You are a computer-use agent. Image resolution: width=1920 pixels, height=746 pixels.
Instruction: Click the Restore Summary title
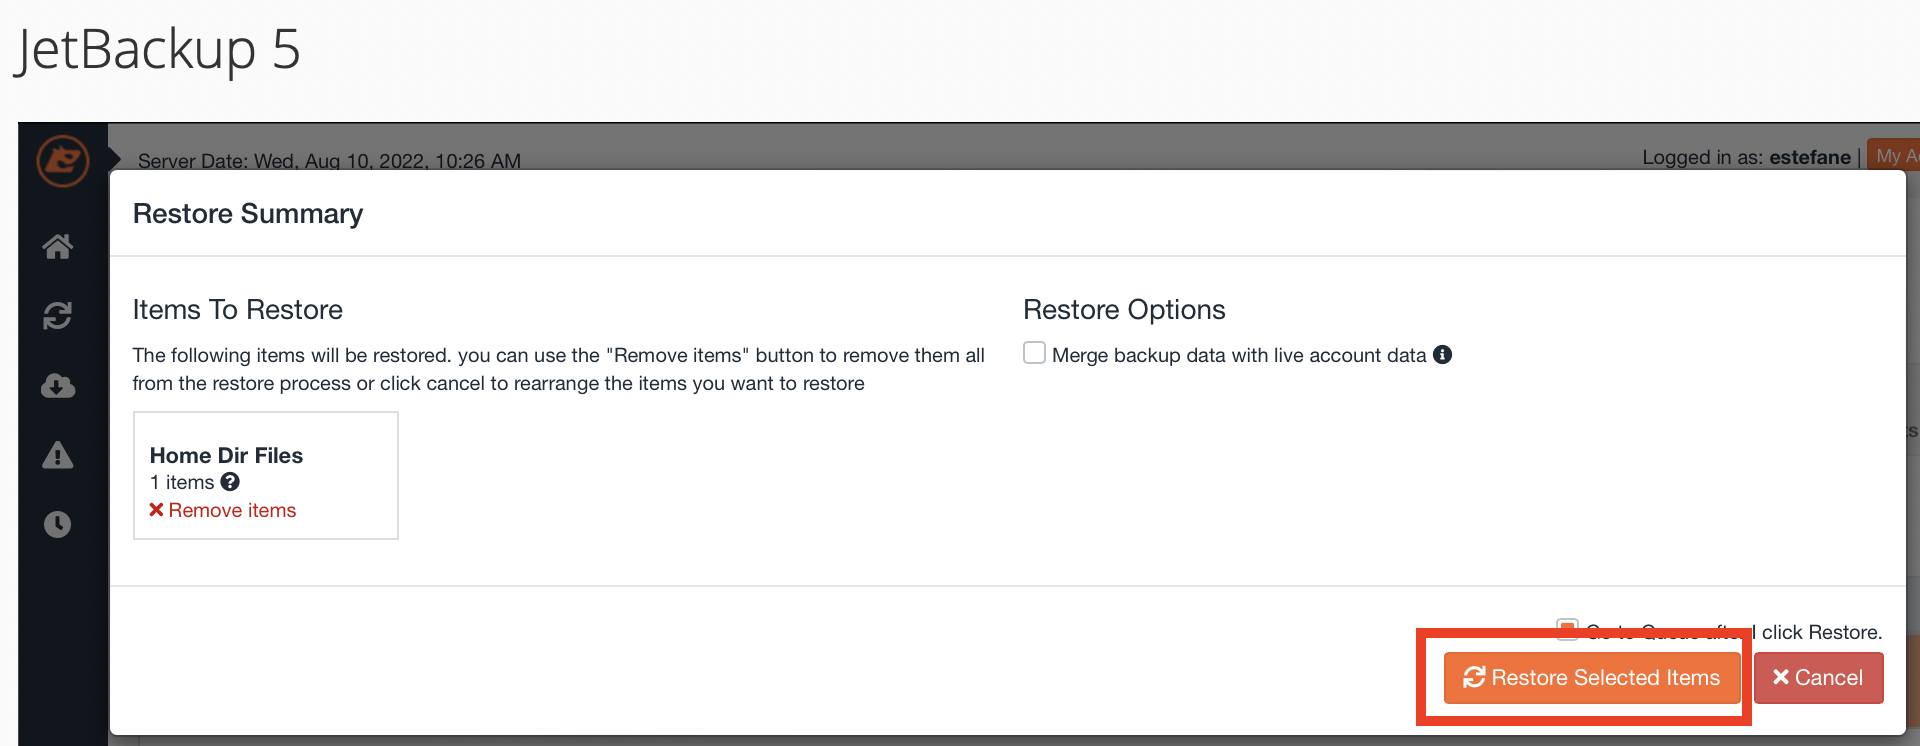tap(248, 214)
